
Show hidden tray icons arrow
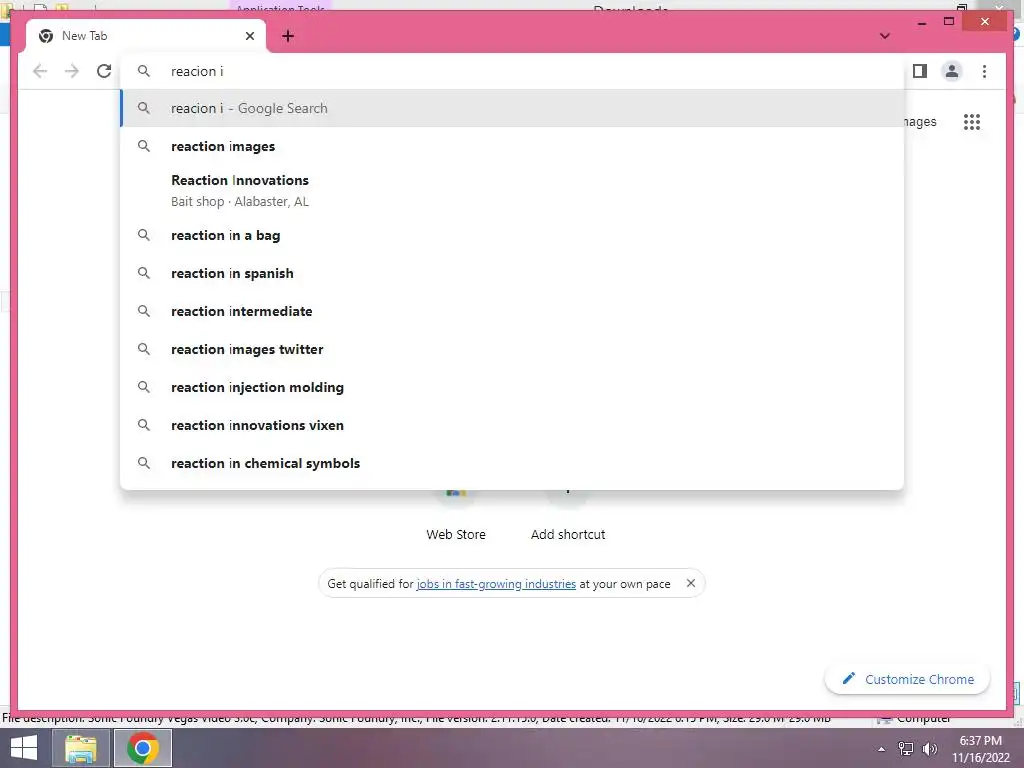[881, 749]
